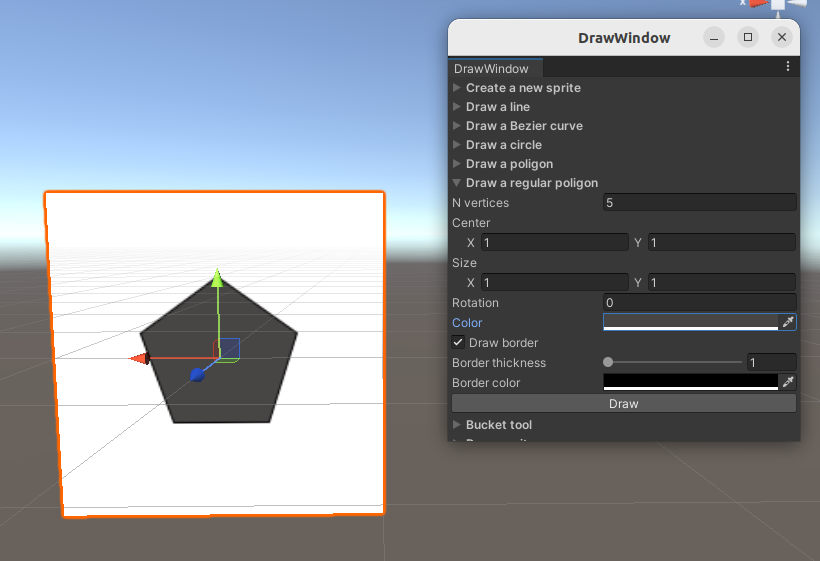This screenshot has width=820, height=561.
Task: Click the Border thickness slider handle
Action: click(608, 362)
